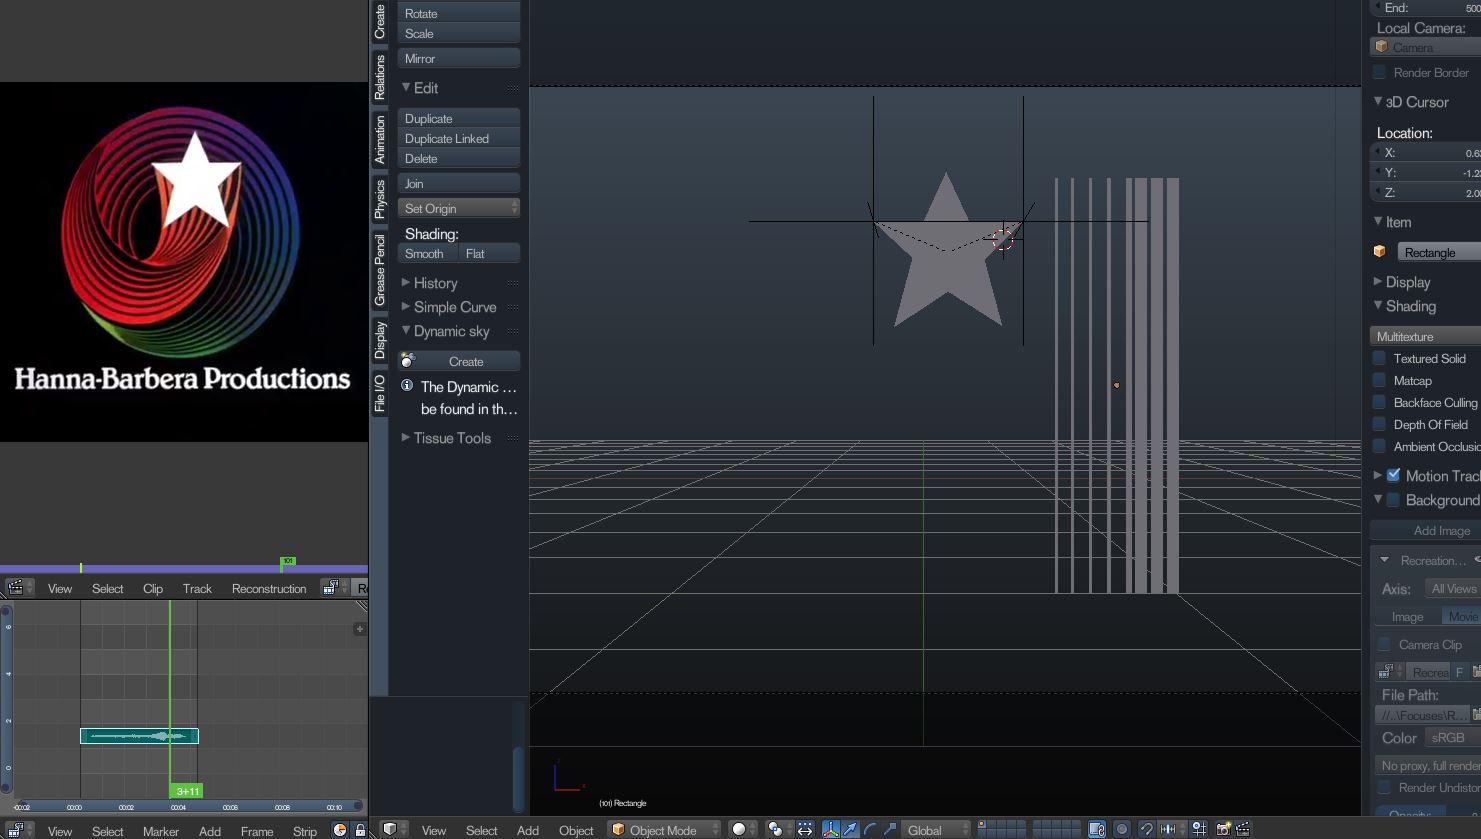Screen dimensions: 1481x839
Task: Click the clapperboard editor type icon
Action: pos(15,588)
